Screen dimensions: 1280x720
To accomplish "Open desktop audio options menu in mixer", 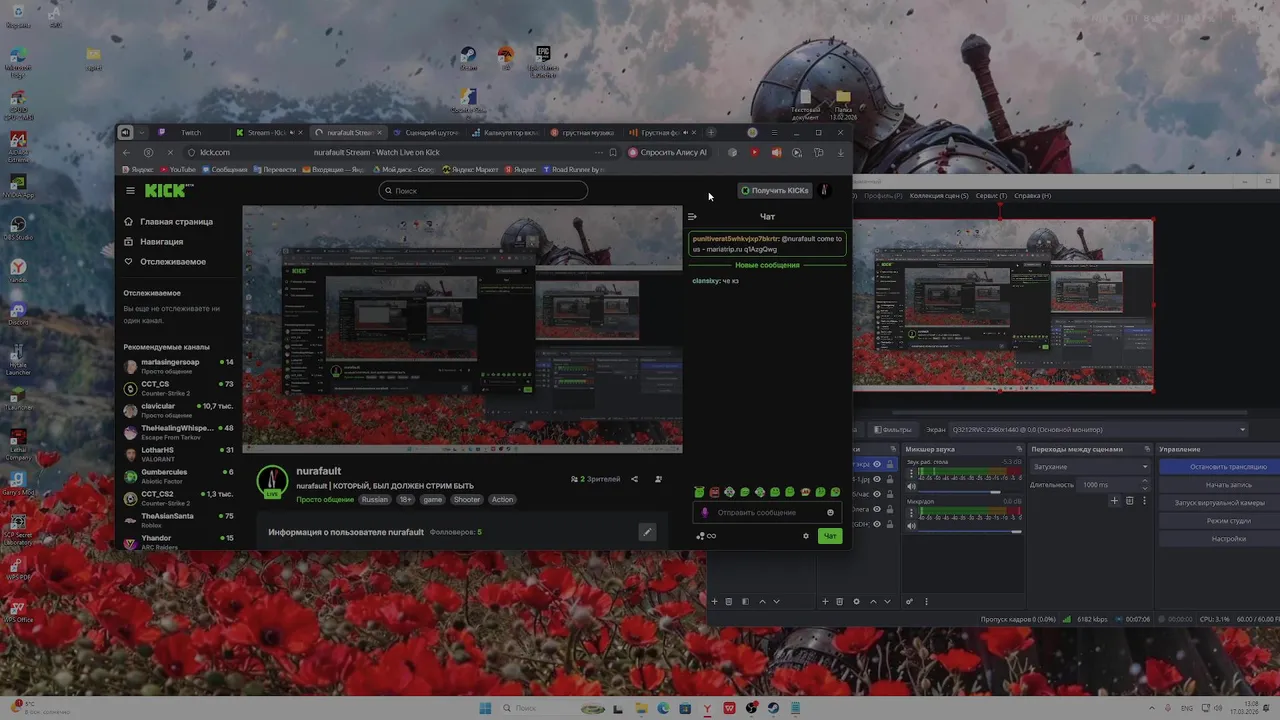I will (x=911, y=473).
